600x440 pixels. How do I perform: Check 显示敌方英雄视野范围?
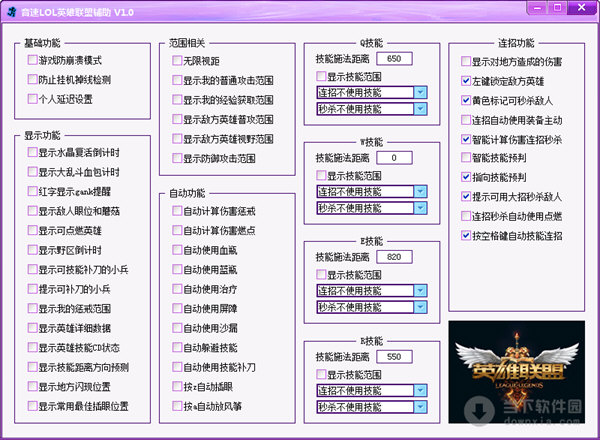click(177, 139)
